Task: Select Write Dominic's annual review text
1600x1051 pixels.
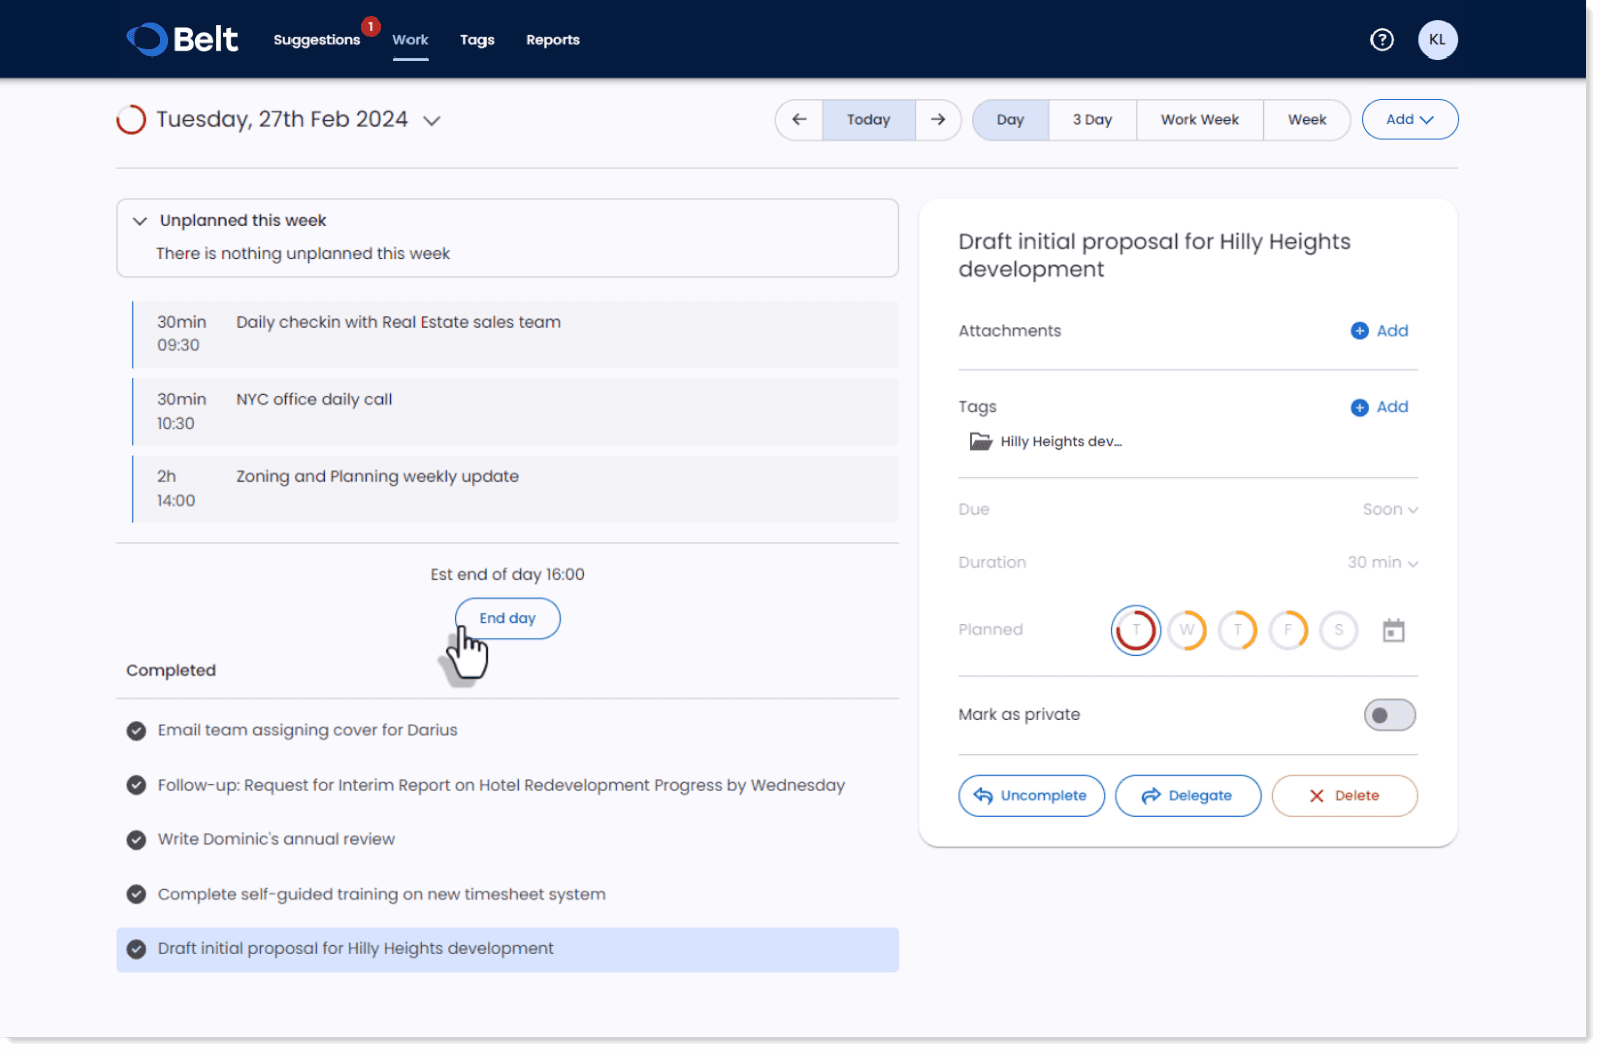Action: [x=276, y=840]
